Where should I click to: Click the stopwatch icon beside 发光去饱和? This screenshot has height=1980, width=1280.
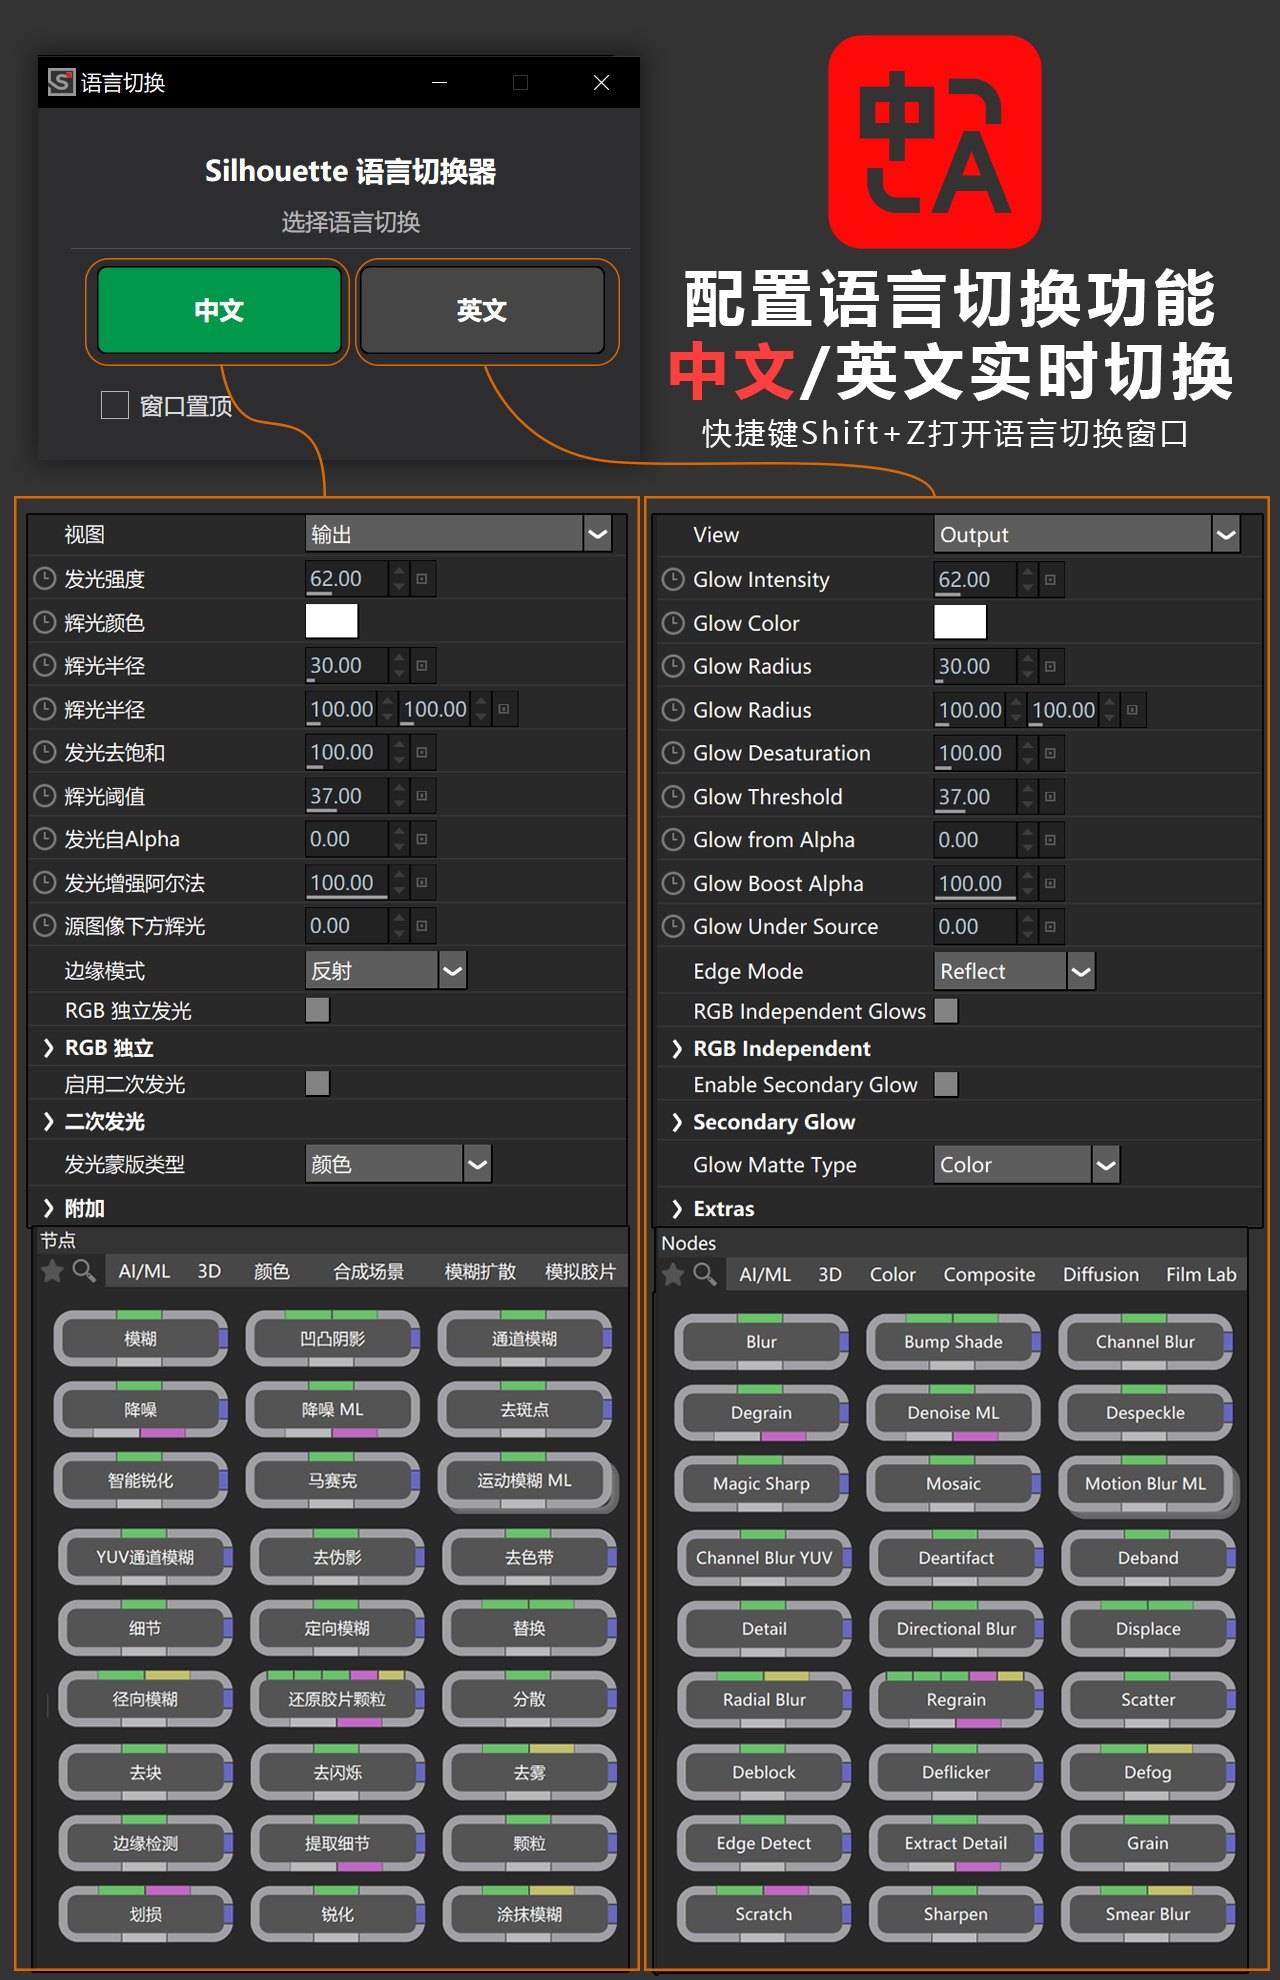[x=44, y=752]
